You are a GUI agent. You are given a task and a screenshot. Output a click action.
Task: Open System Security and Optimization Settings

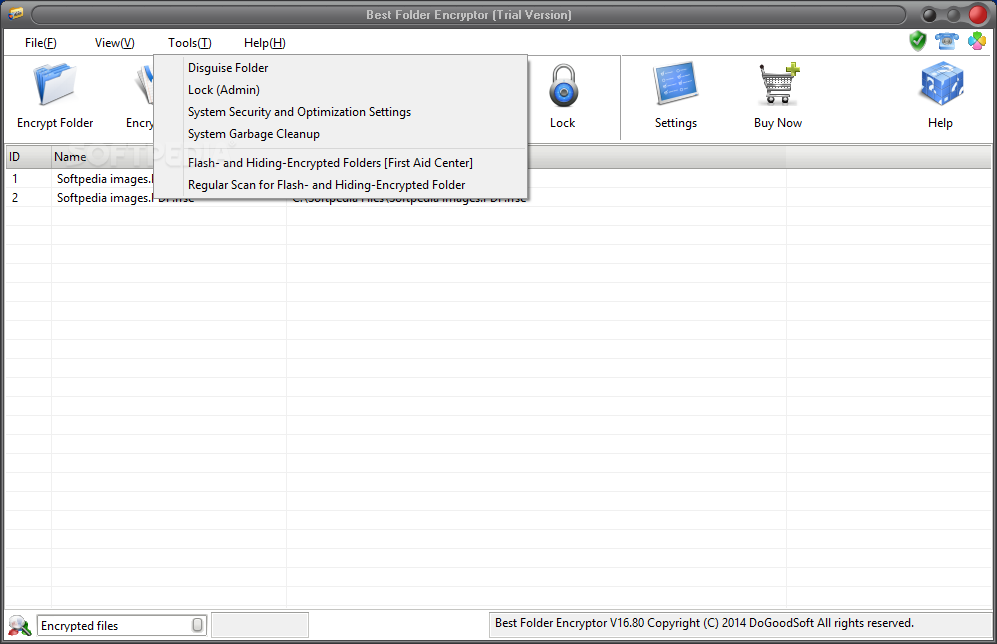tap(341, 112)
